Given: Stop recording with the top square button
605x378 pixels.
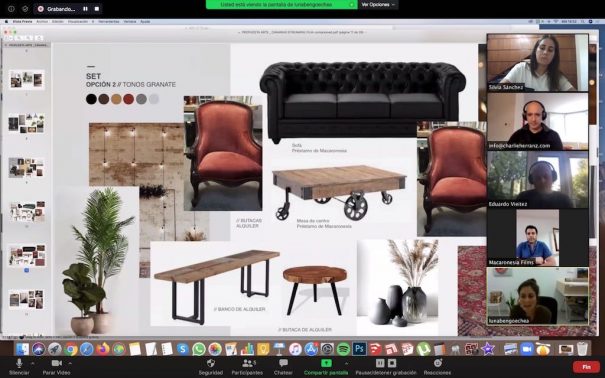Looking at the screenshot, I should pos(97,8).
